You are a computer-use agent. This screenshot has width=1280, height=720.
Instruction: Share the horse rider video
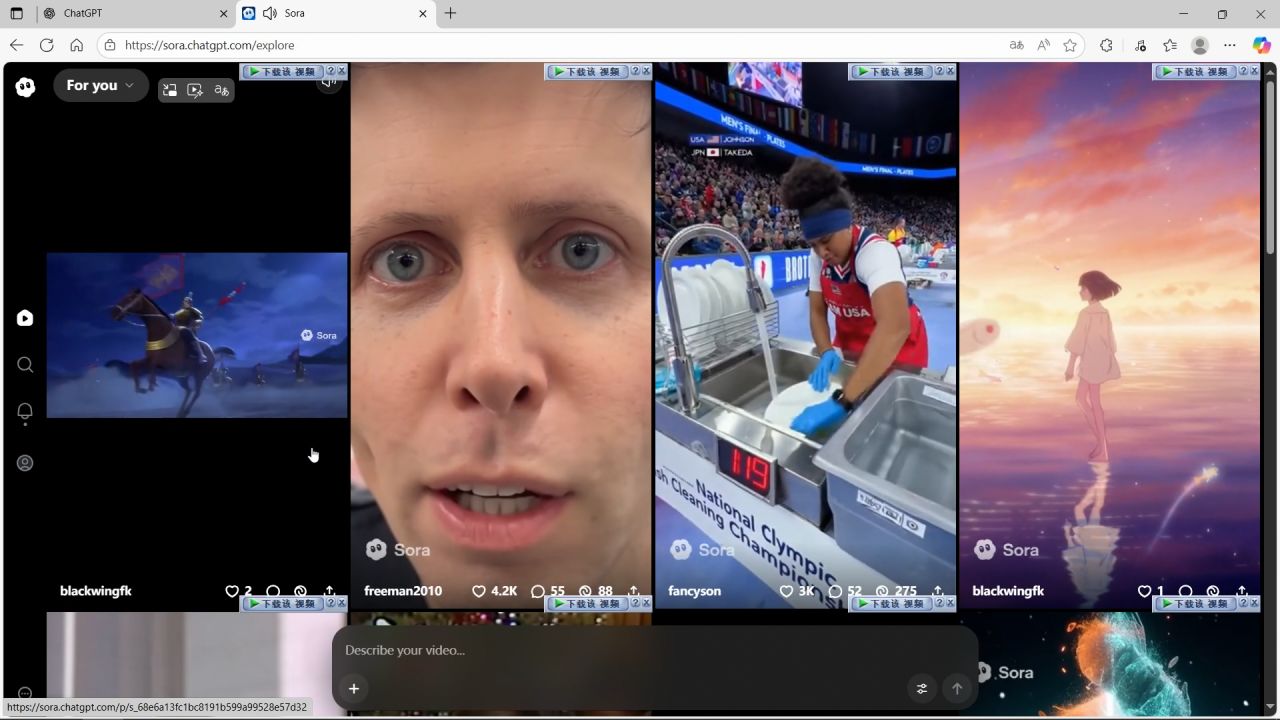[x=329, y=591]
